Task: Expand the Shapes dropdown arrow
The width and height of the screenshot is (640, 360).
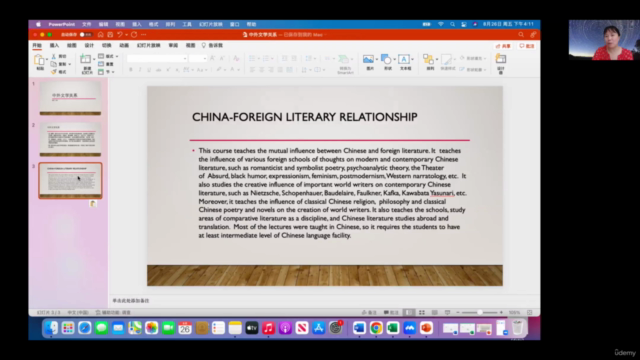Action: 394,60
